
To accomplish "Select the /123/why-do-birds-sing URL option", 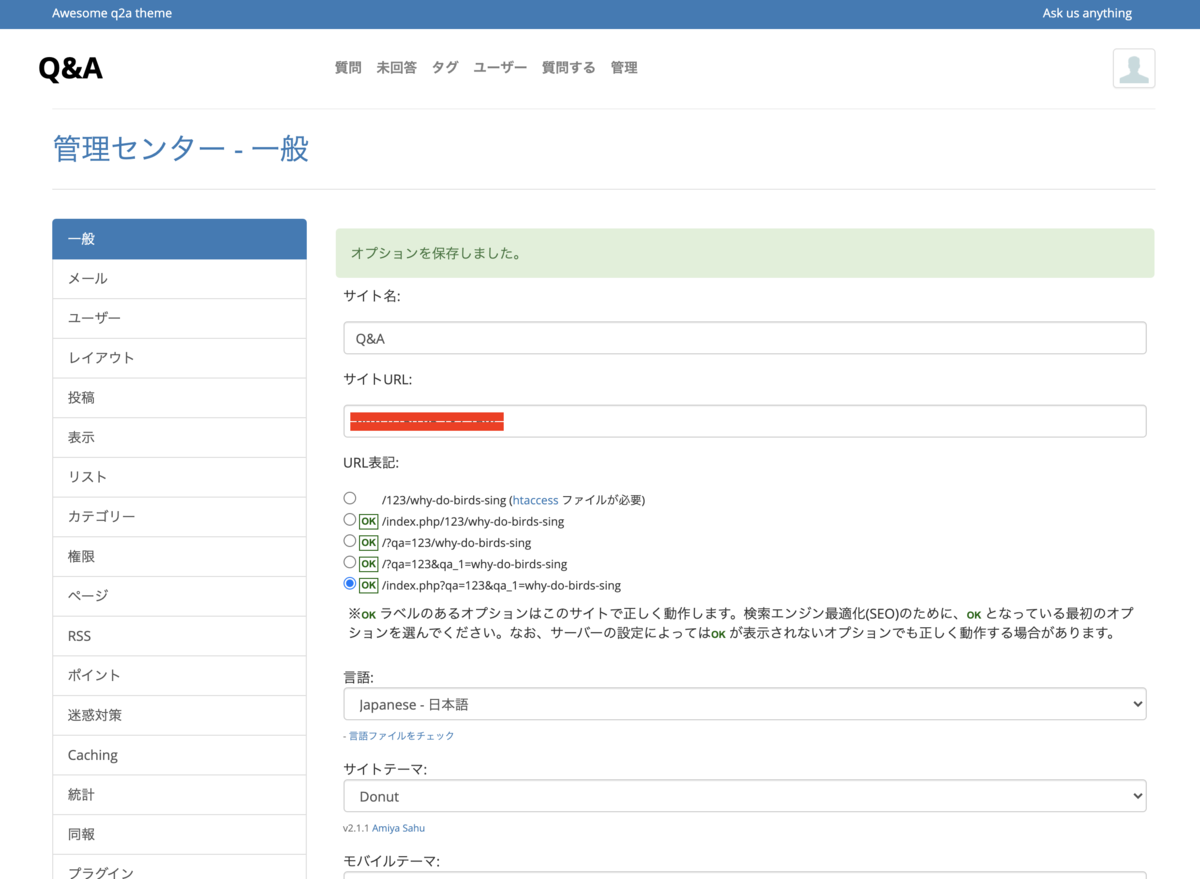I will pos(349,498).
